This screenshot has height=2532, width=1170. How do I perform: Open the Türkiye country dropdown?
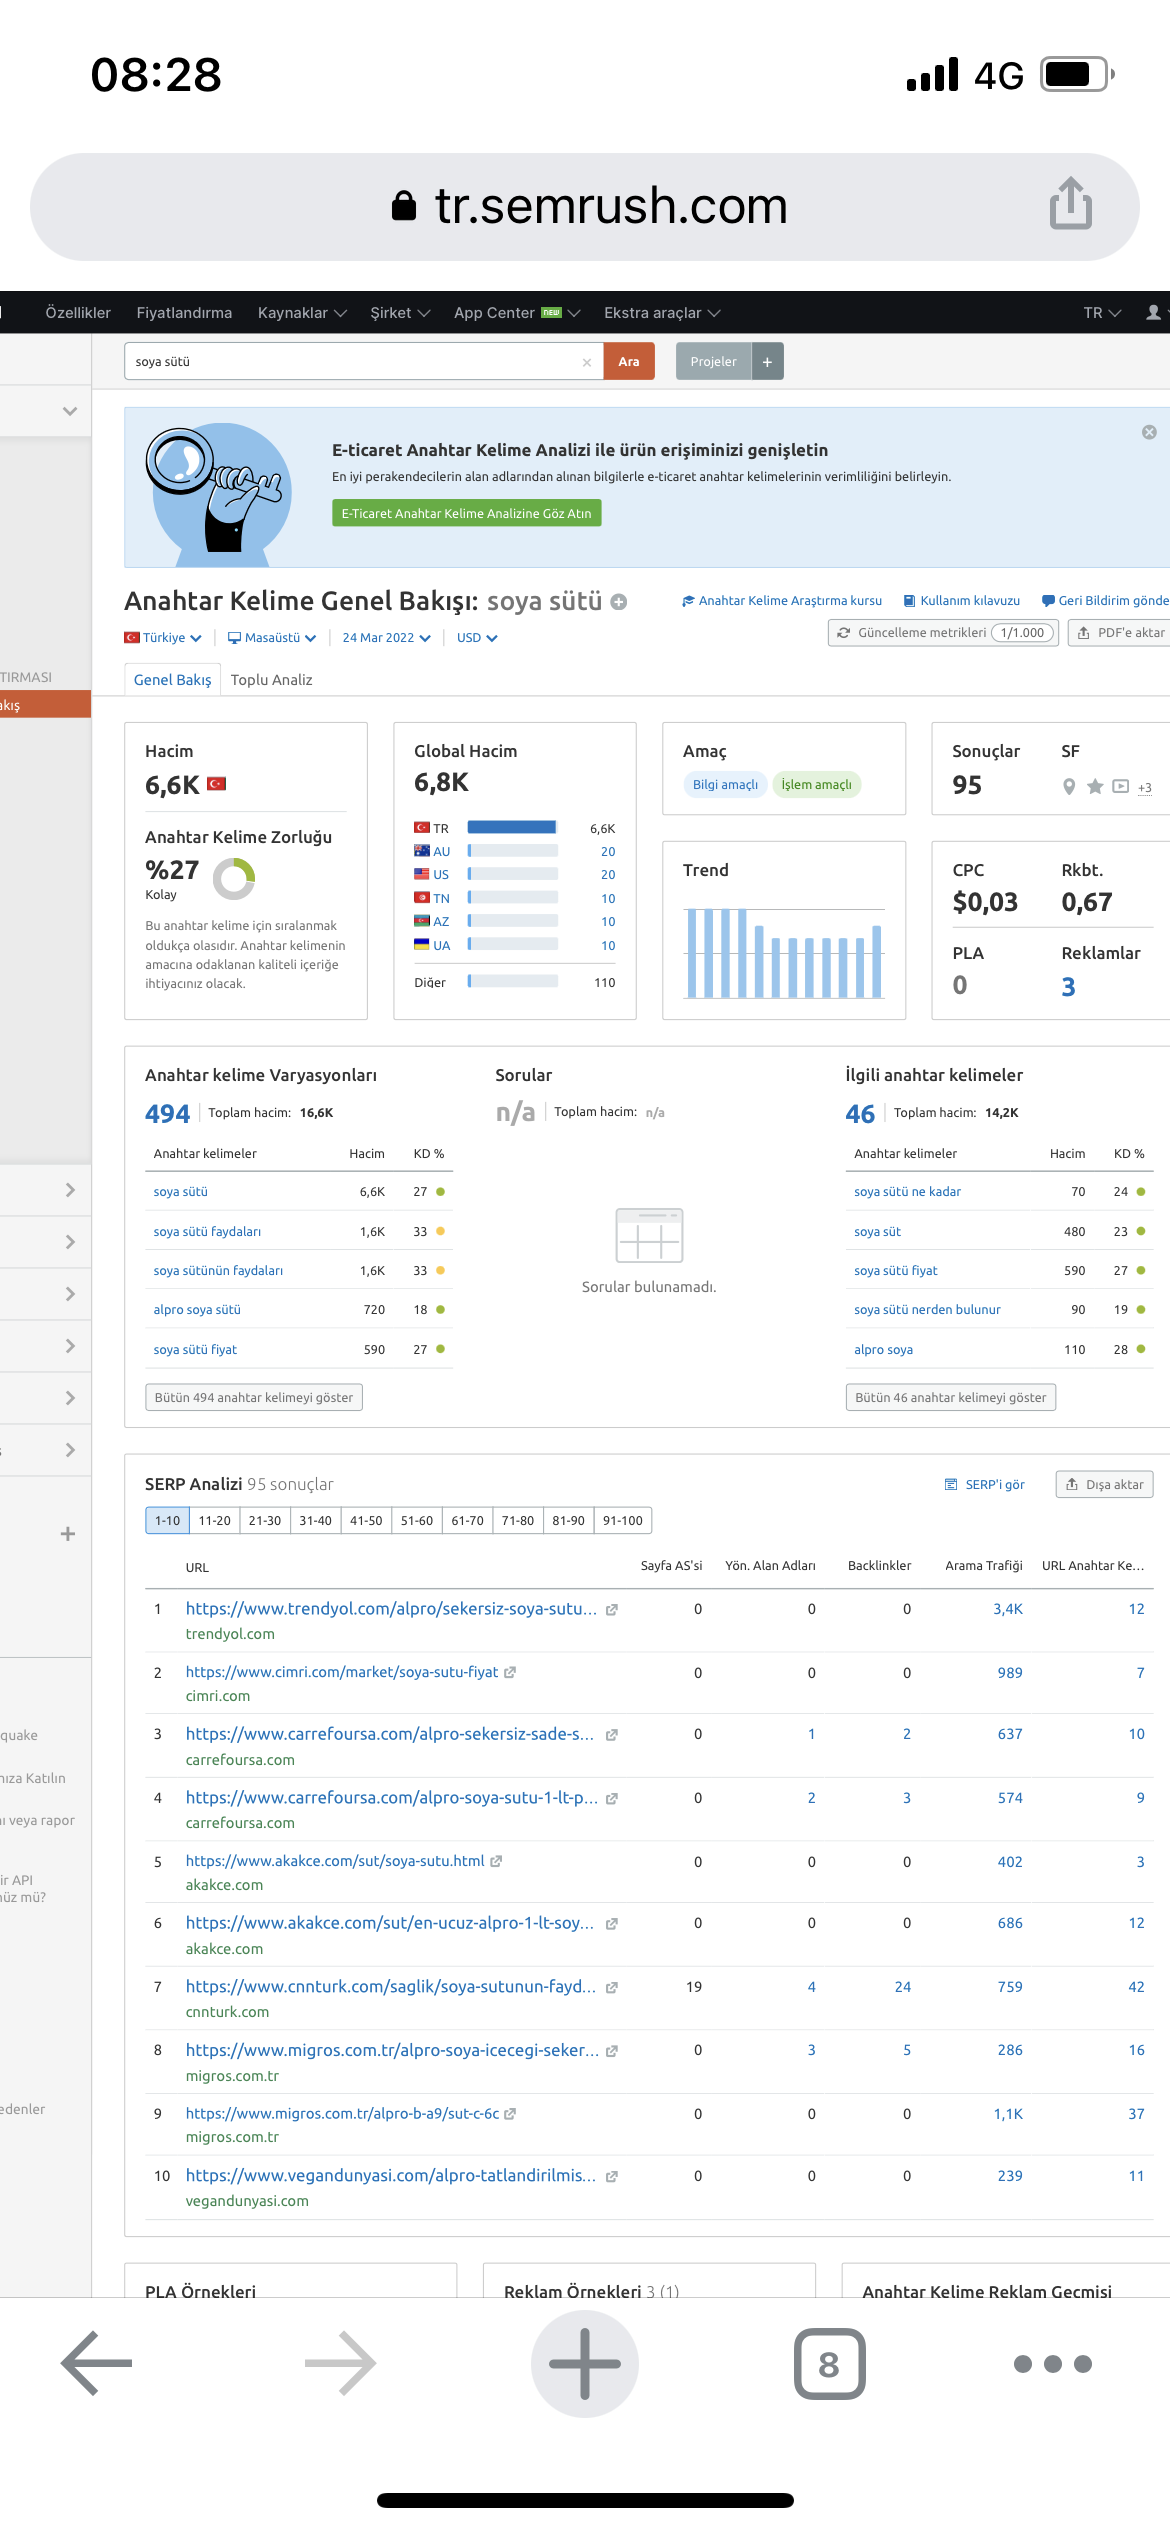pos(163,638)
